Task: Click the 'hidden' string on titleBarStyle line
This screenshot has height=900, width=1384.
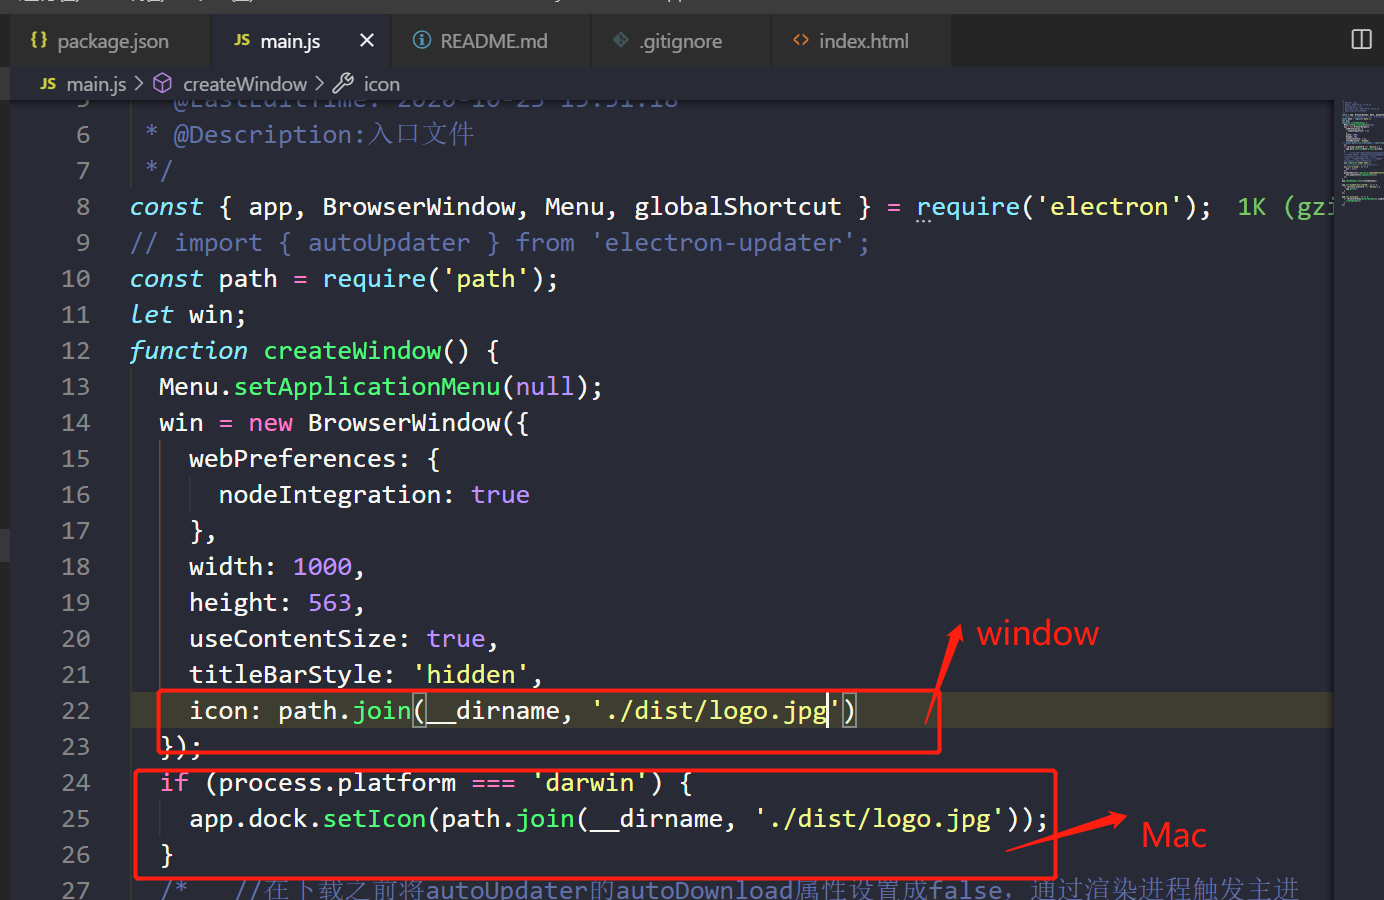Action: (x=471, y=675)
